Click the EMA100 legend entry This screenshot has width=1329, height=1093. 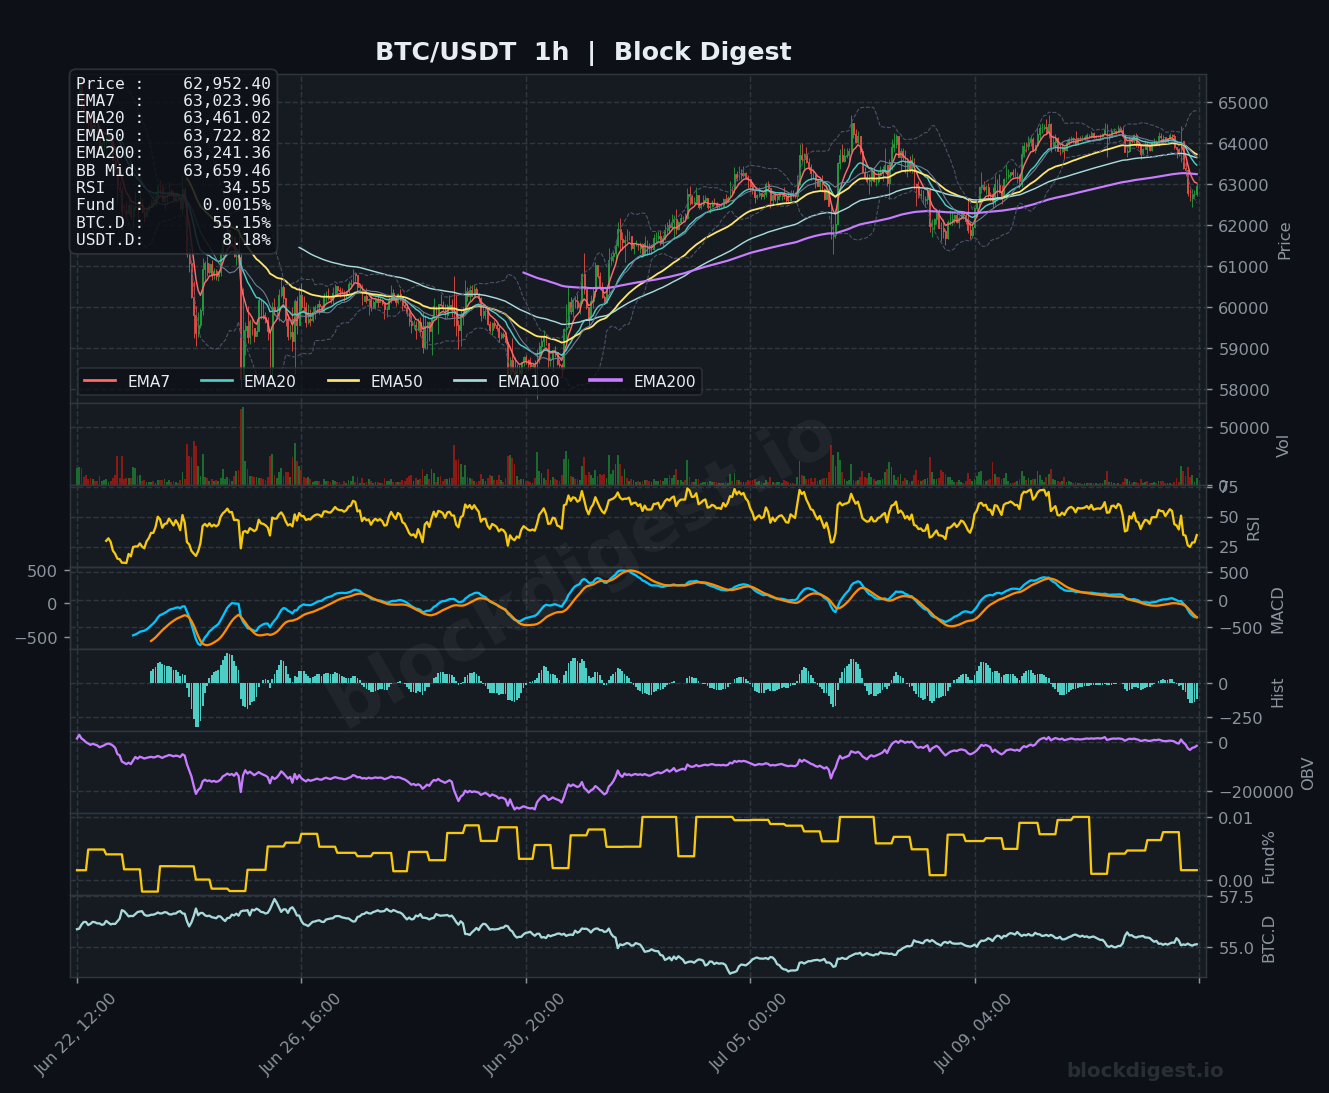506,381
